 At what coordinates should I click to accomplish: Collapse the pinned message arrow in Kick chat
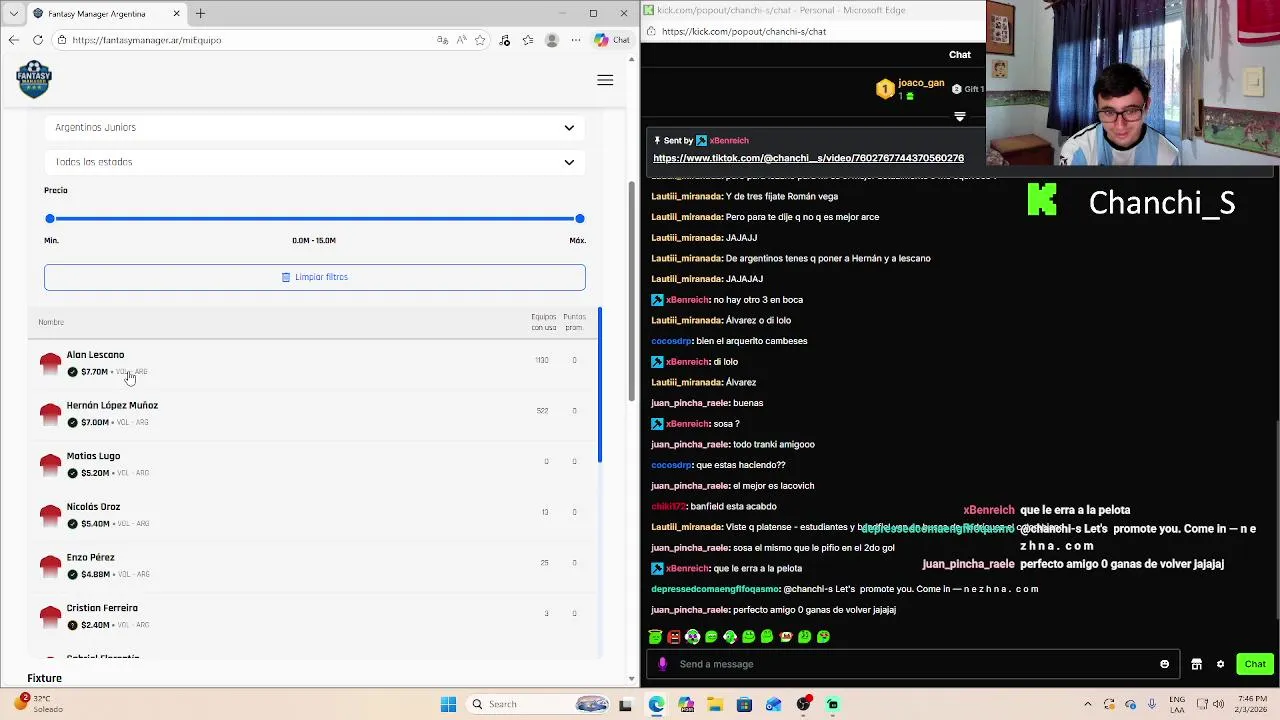[960, 117]
